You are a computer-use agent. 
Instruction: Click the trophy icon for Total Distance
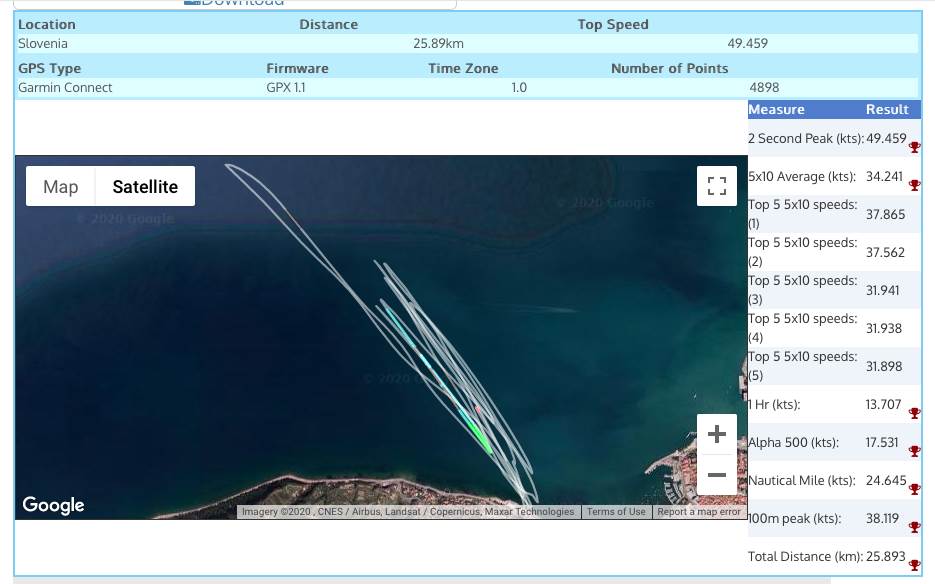914,565
